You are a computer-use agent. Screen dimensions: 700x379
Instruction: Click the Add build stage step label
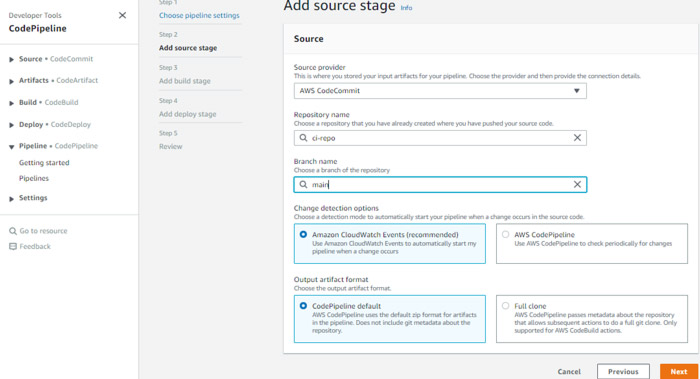pyautogui.click(x=185, y=81)
